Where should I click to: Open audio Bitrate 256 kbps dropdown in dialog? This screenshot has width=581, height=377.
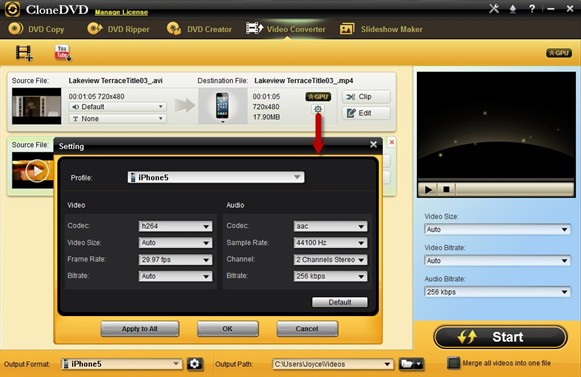[330, 276]
